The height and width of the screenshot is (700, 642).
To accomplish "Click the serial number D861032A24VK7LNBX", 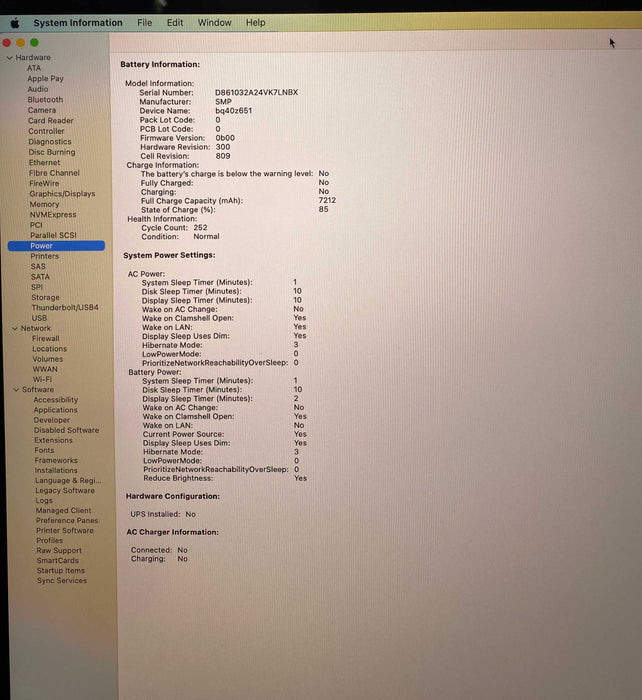I will tap(256, 93).
